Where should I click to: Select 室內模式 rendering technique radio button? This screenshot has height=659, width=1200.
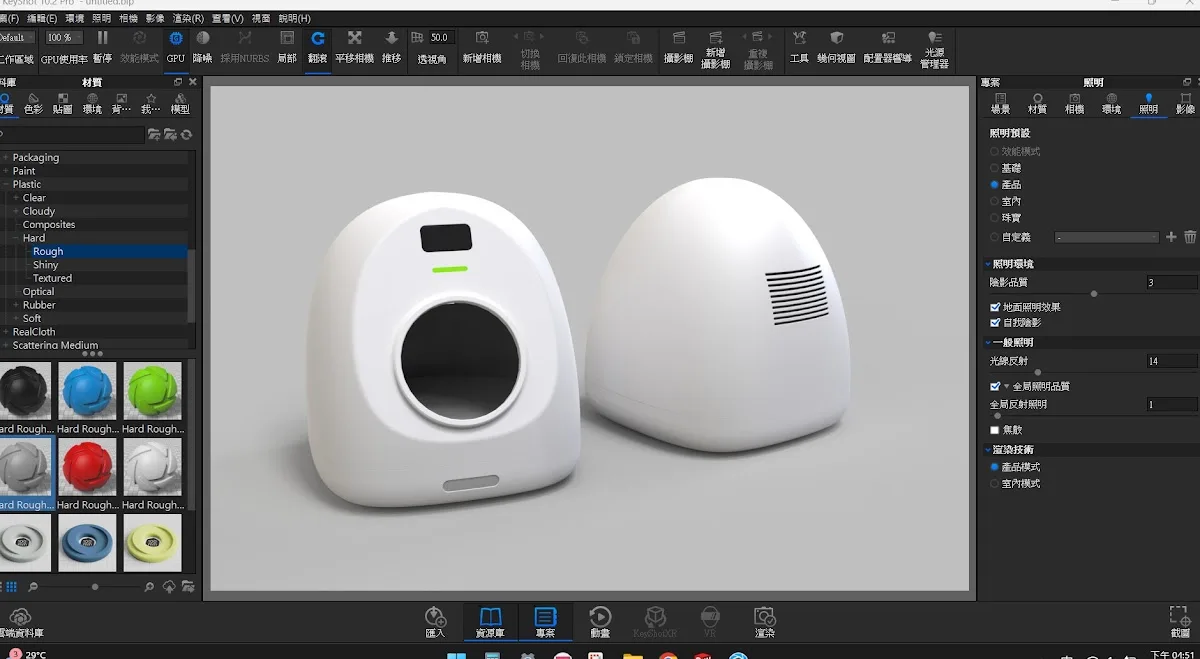pyautogui.click(x=995, y=483)
